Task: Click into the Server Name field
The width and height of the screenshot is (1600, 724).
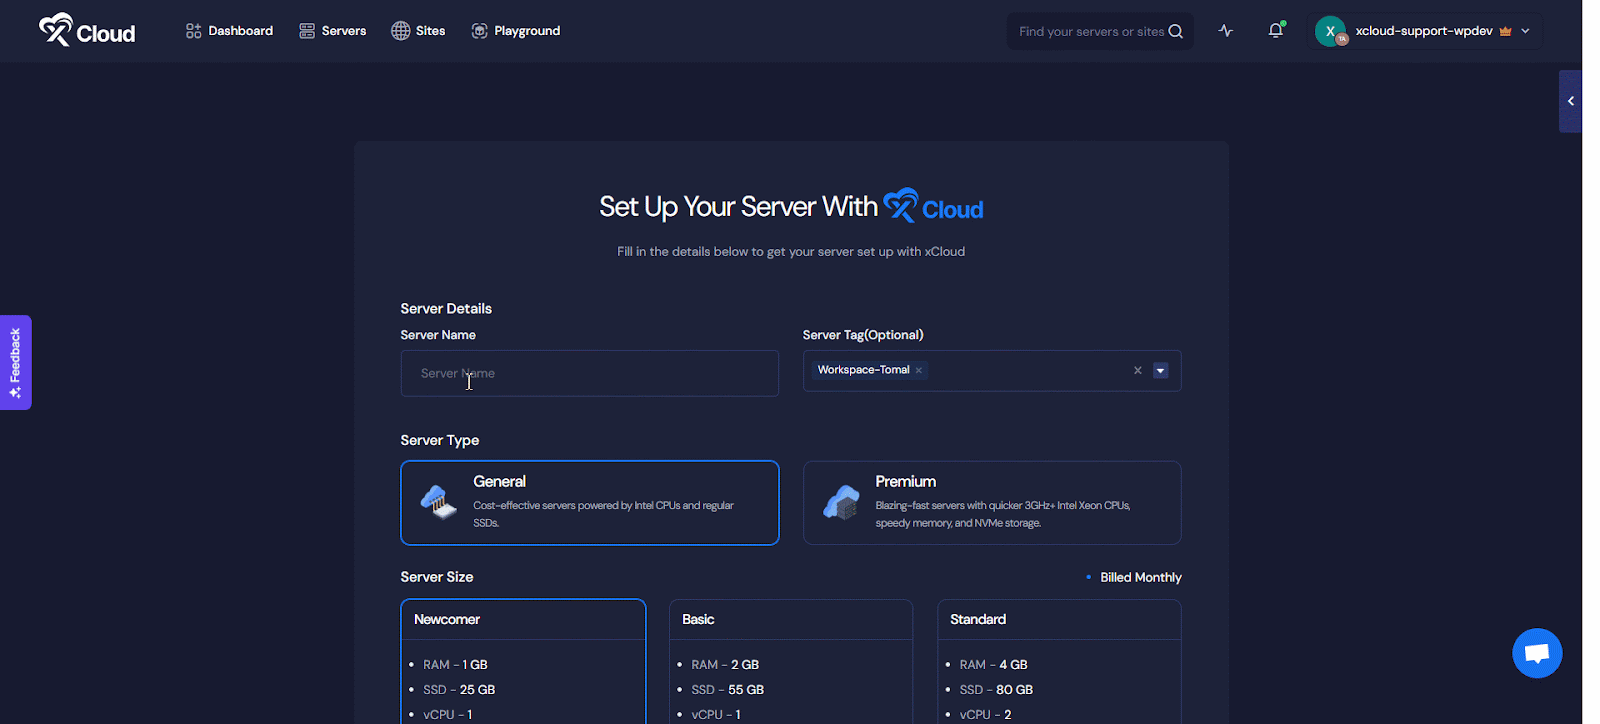Action: (590, 373)
